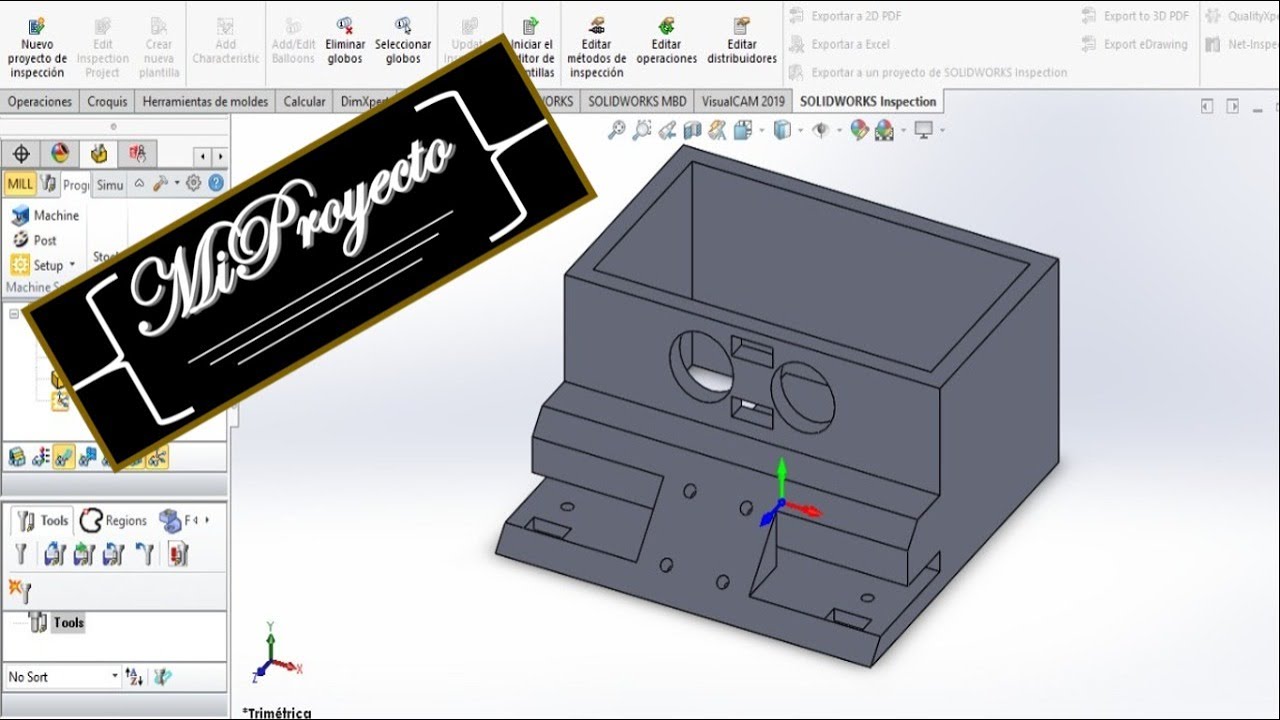Click the Zoom to Fit magnifier icon
Viewport: 1280px width, 720px height.
point(617,130)
